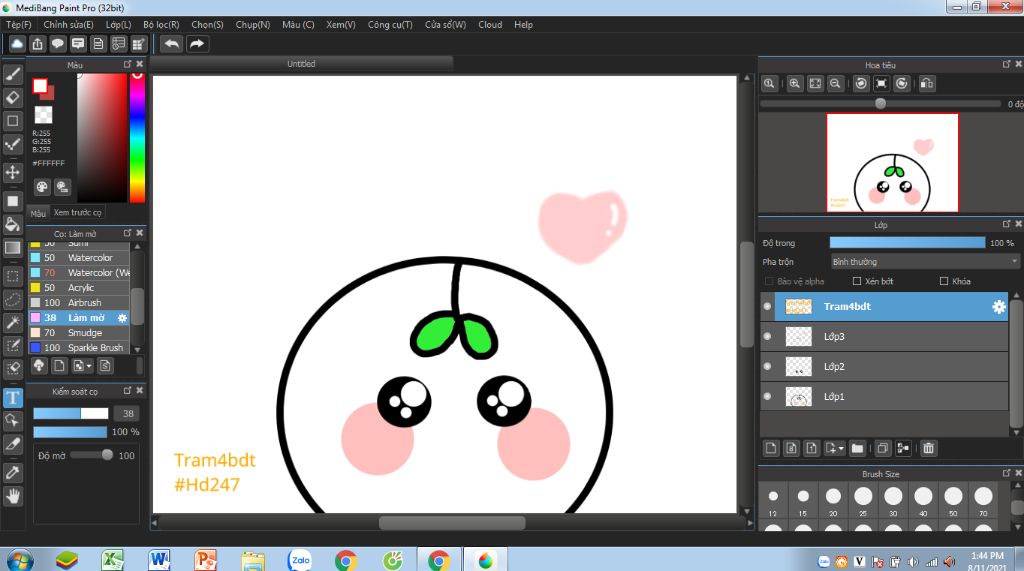Undock the Cọ: Làm mờ brush panel

[x=127, y=233]
